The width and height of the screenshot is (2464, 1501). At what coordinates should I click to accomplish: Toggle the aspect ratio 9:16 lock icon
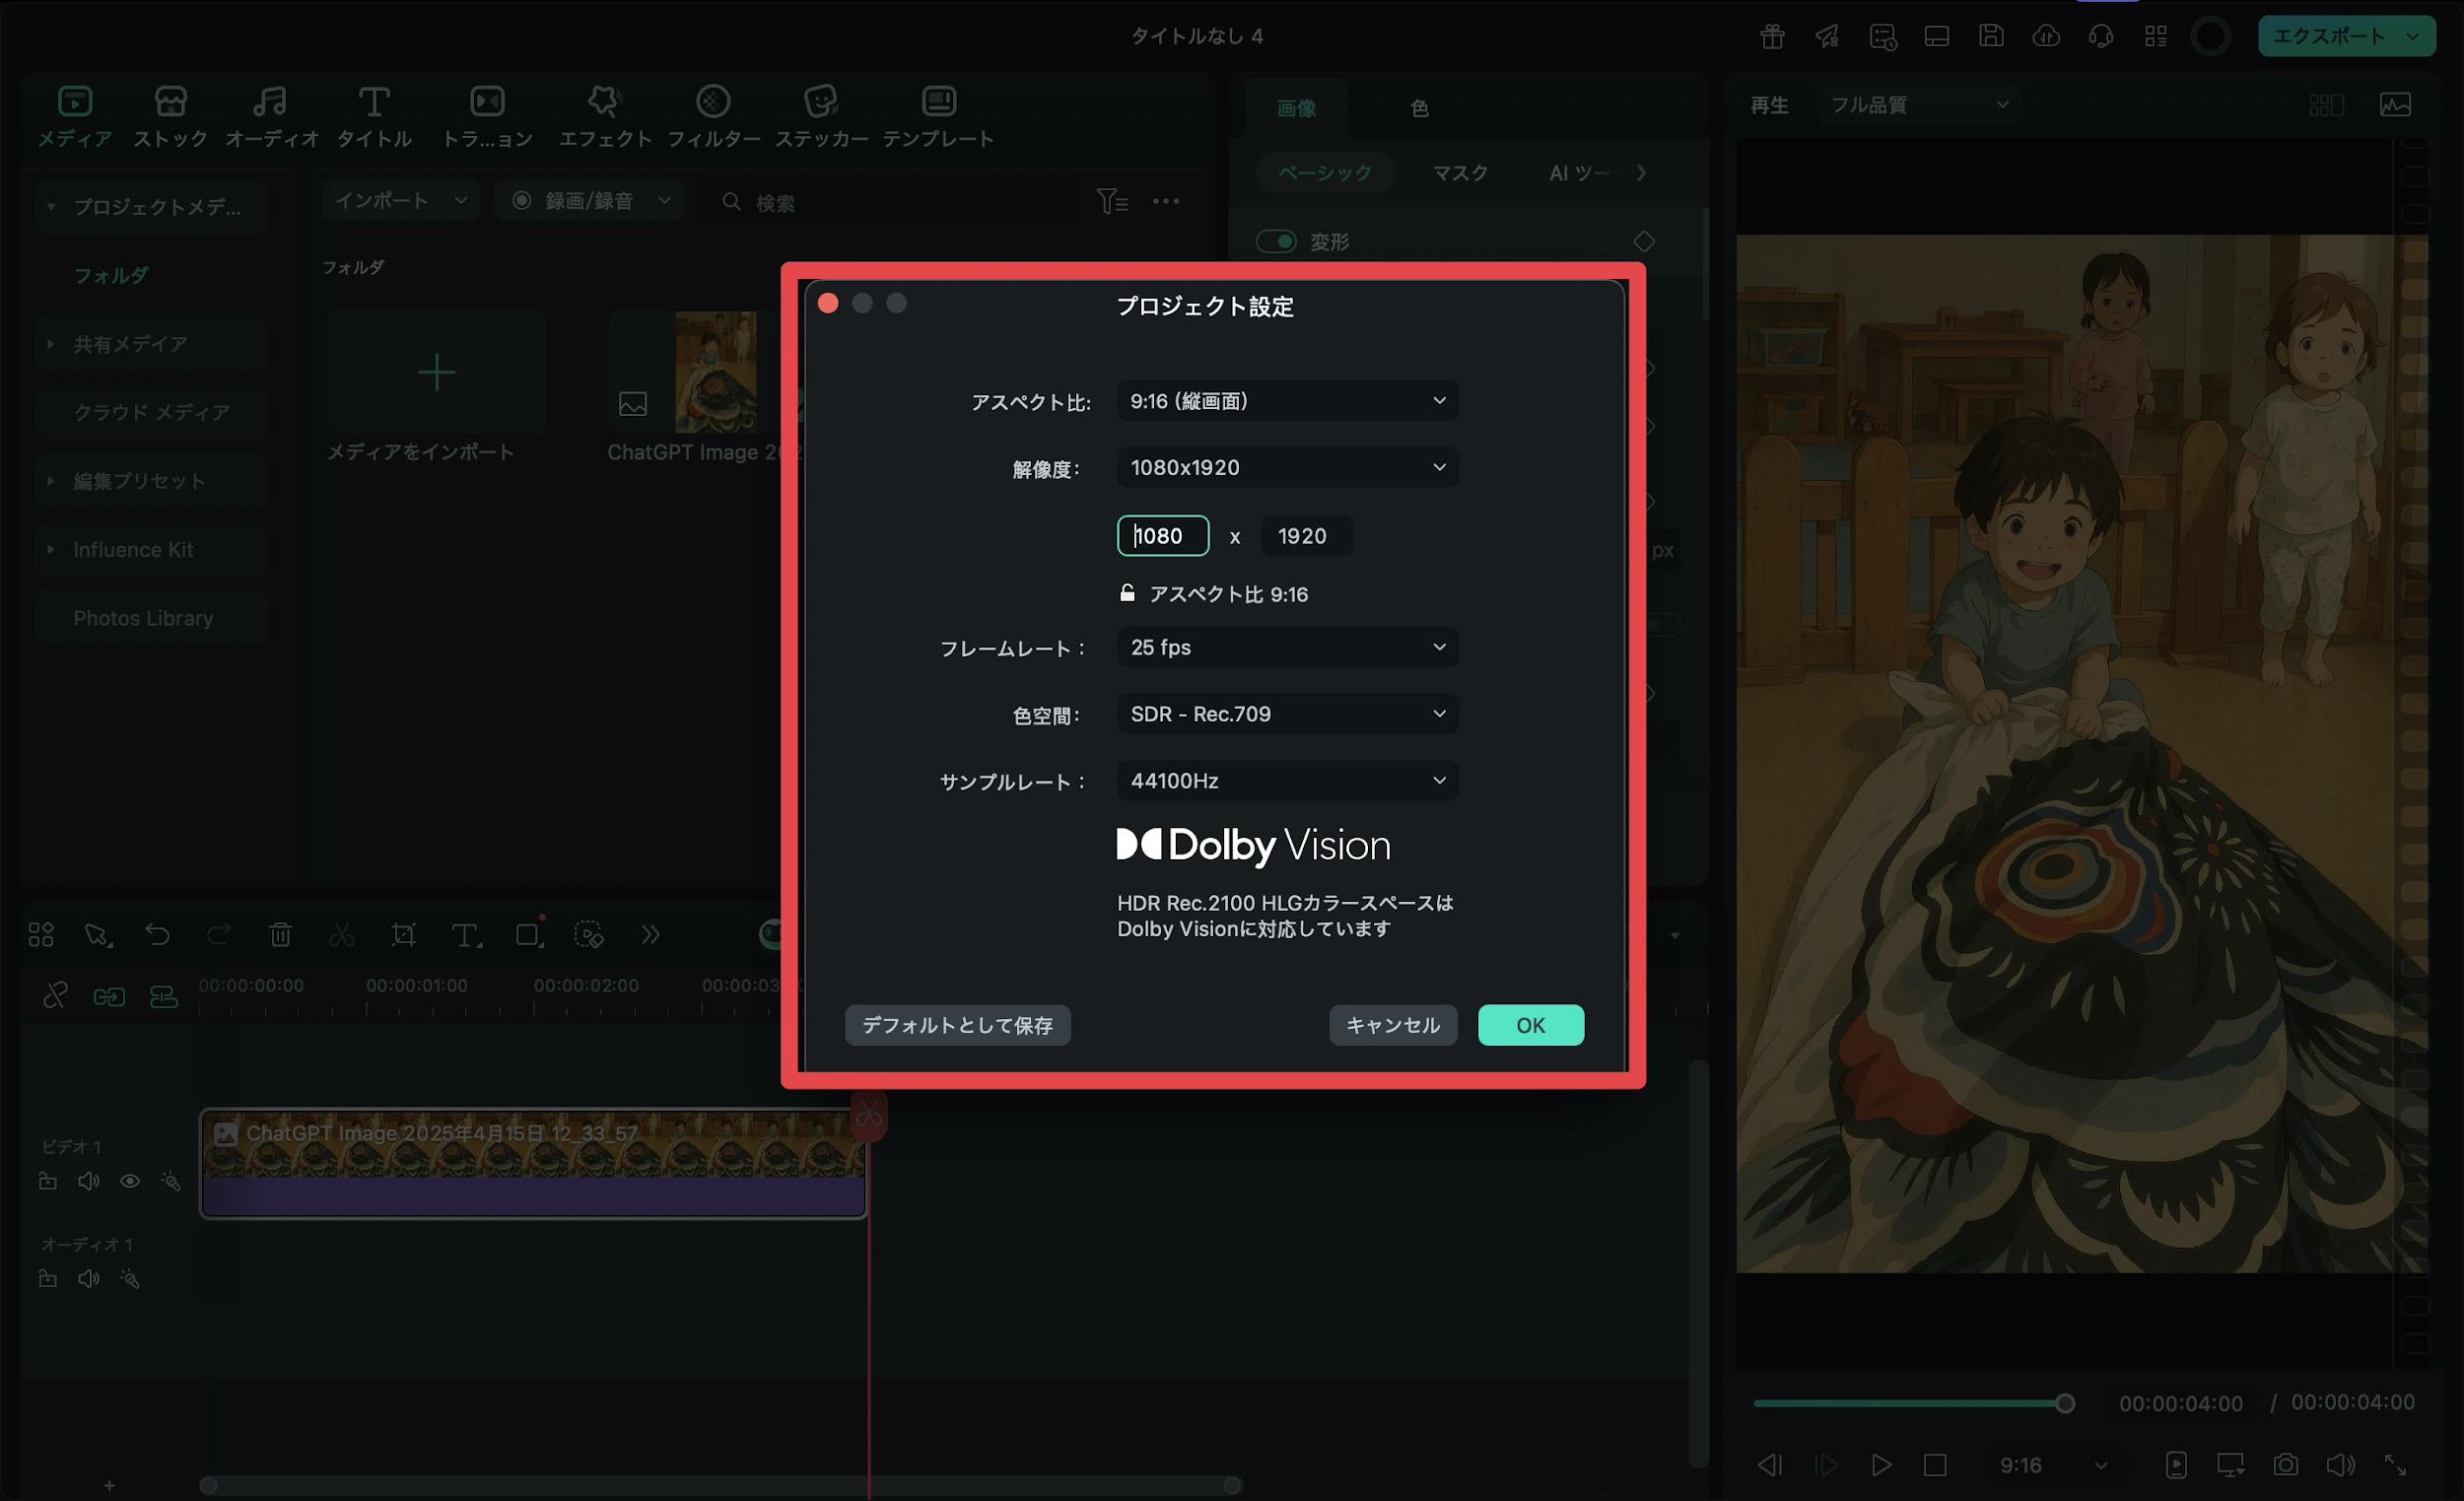click(1127, 593)
